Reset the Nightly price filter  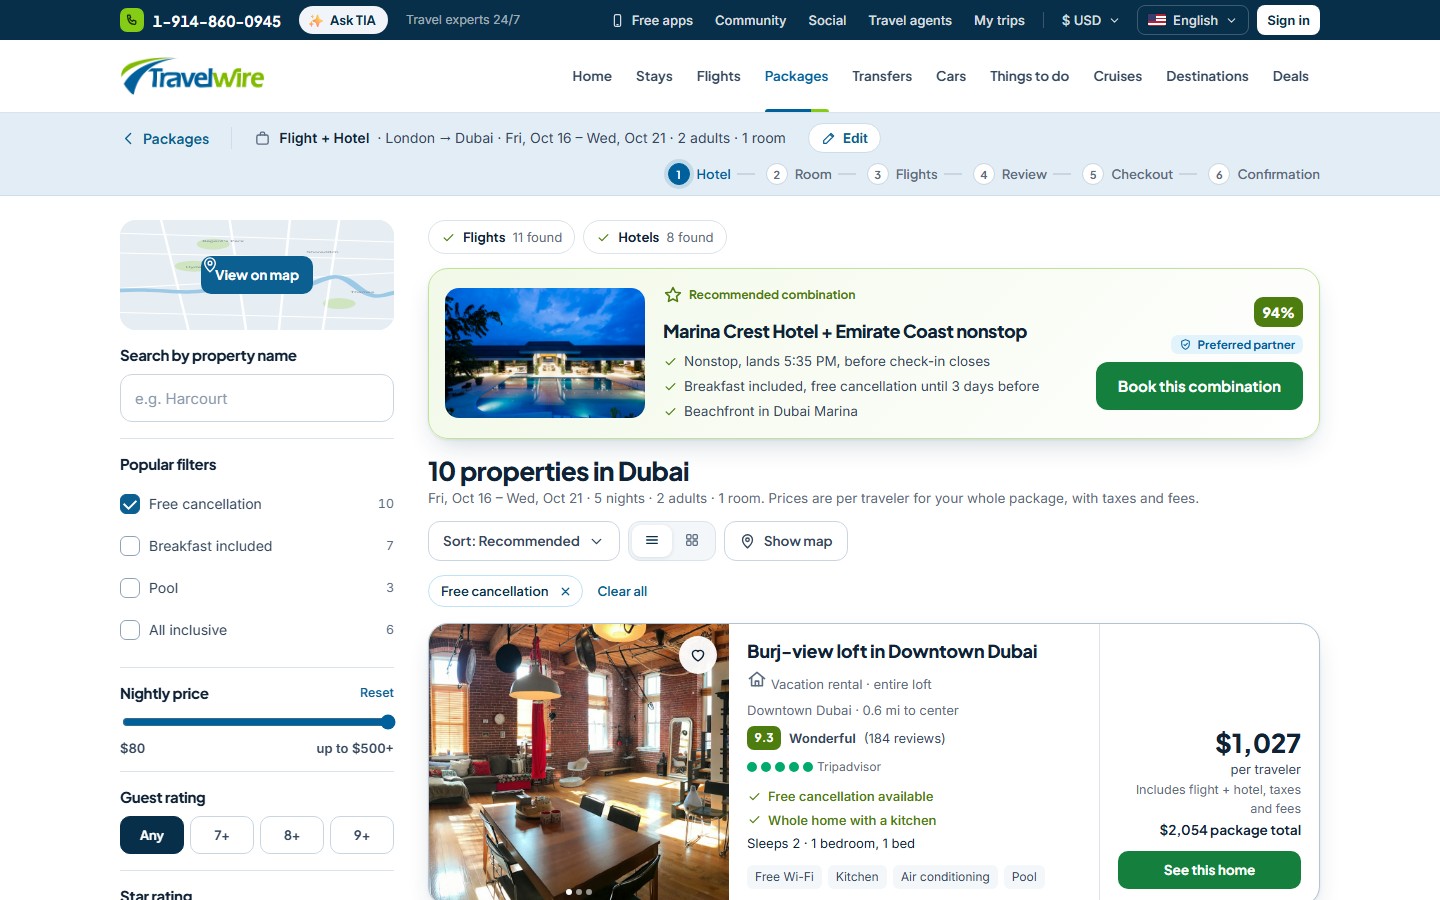377,693
